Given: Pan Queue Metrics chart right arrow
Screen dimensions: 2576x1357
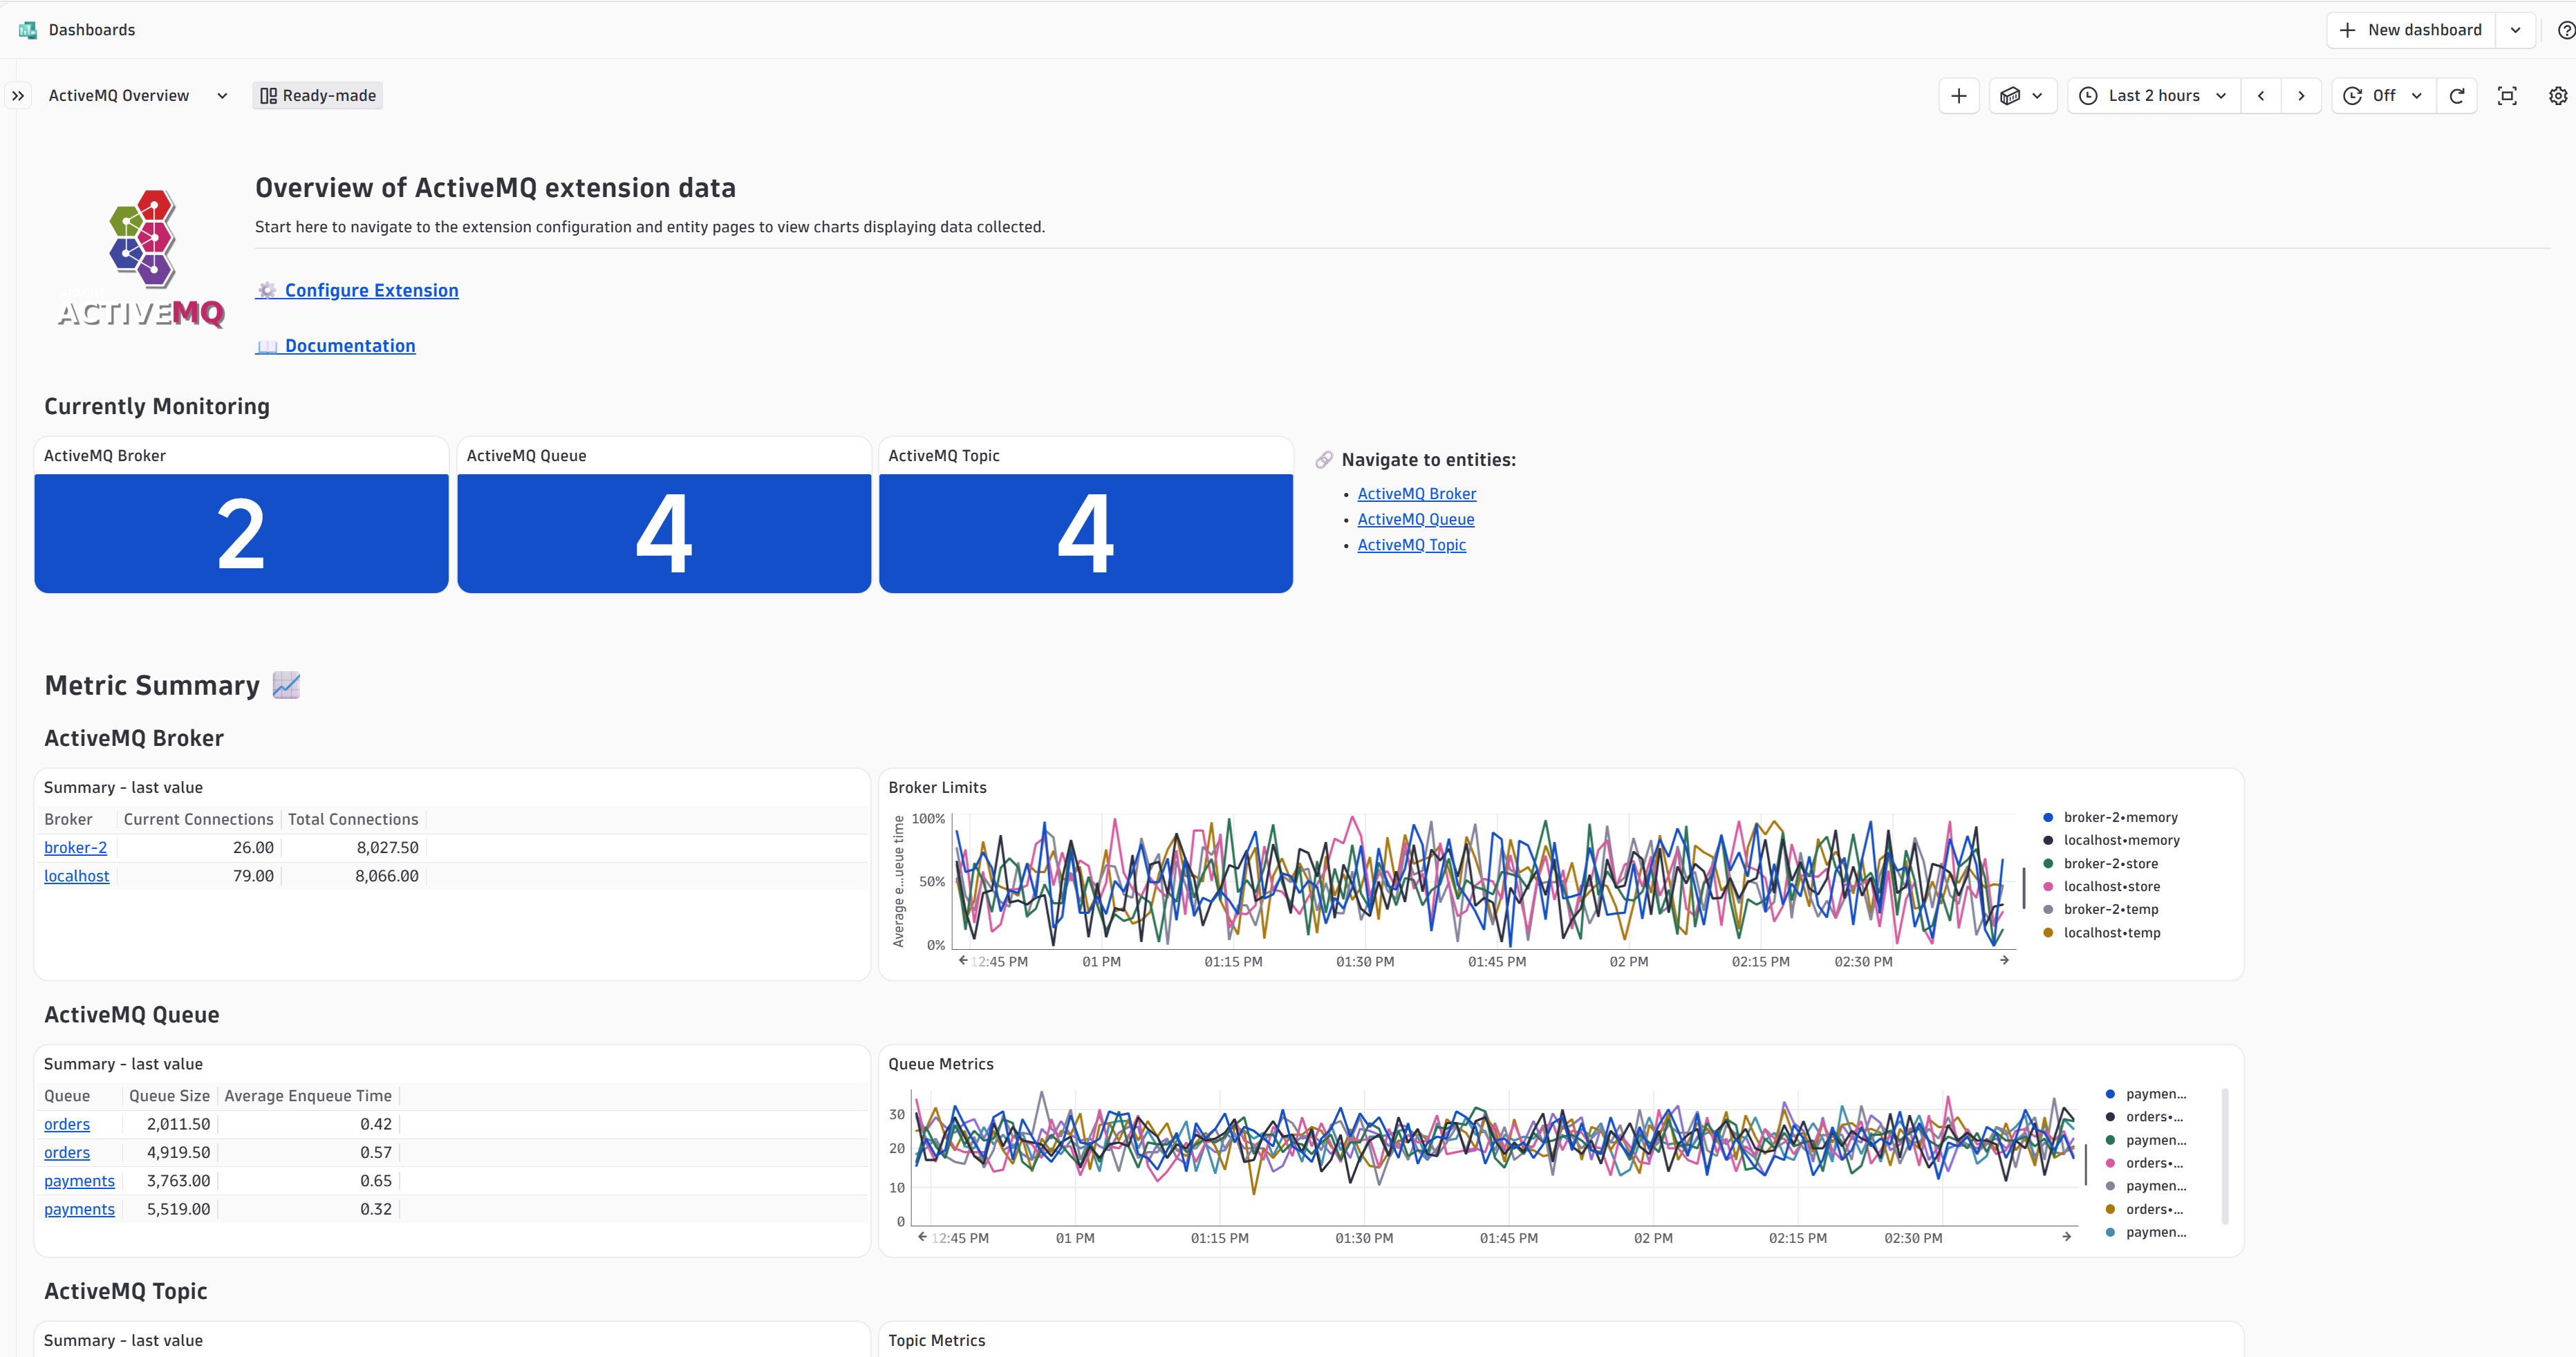Looking at the screenshot, I should click(x=2066, y=1238).
